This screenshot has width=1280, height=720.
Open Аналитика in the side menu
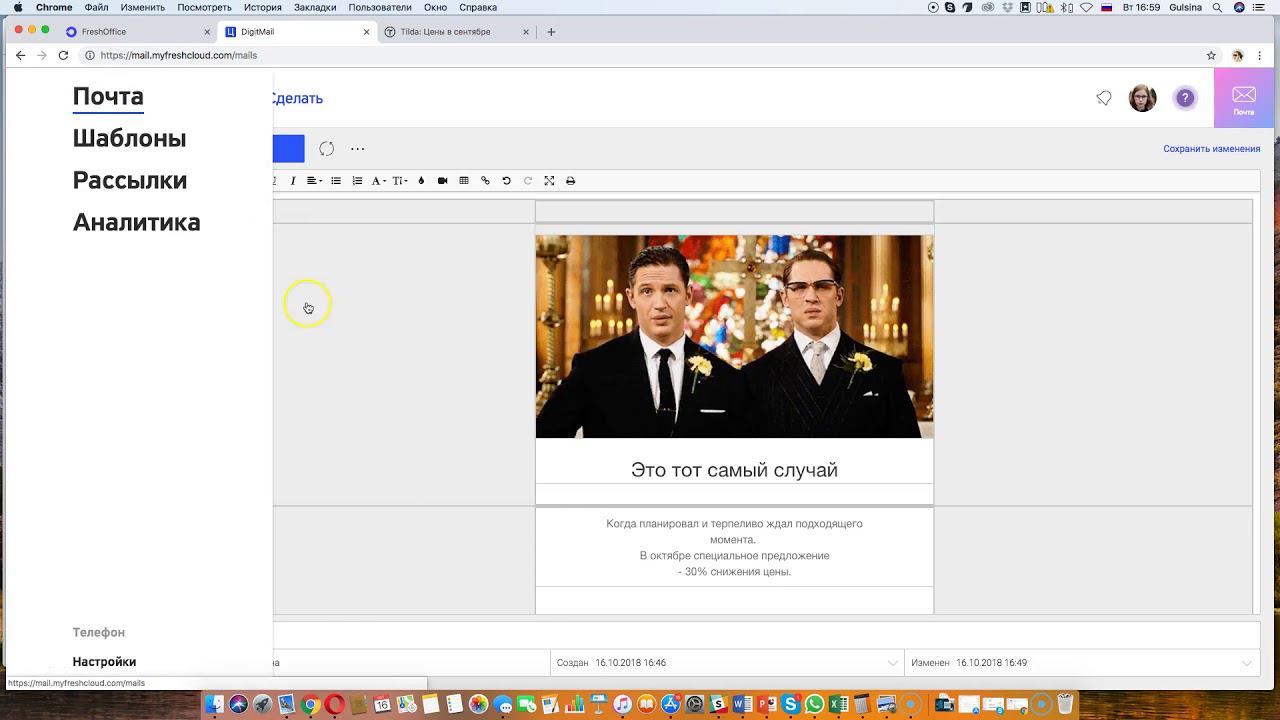(x=137, y=222)
